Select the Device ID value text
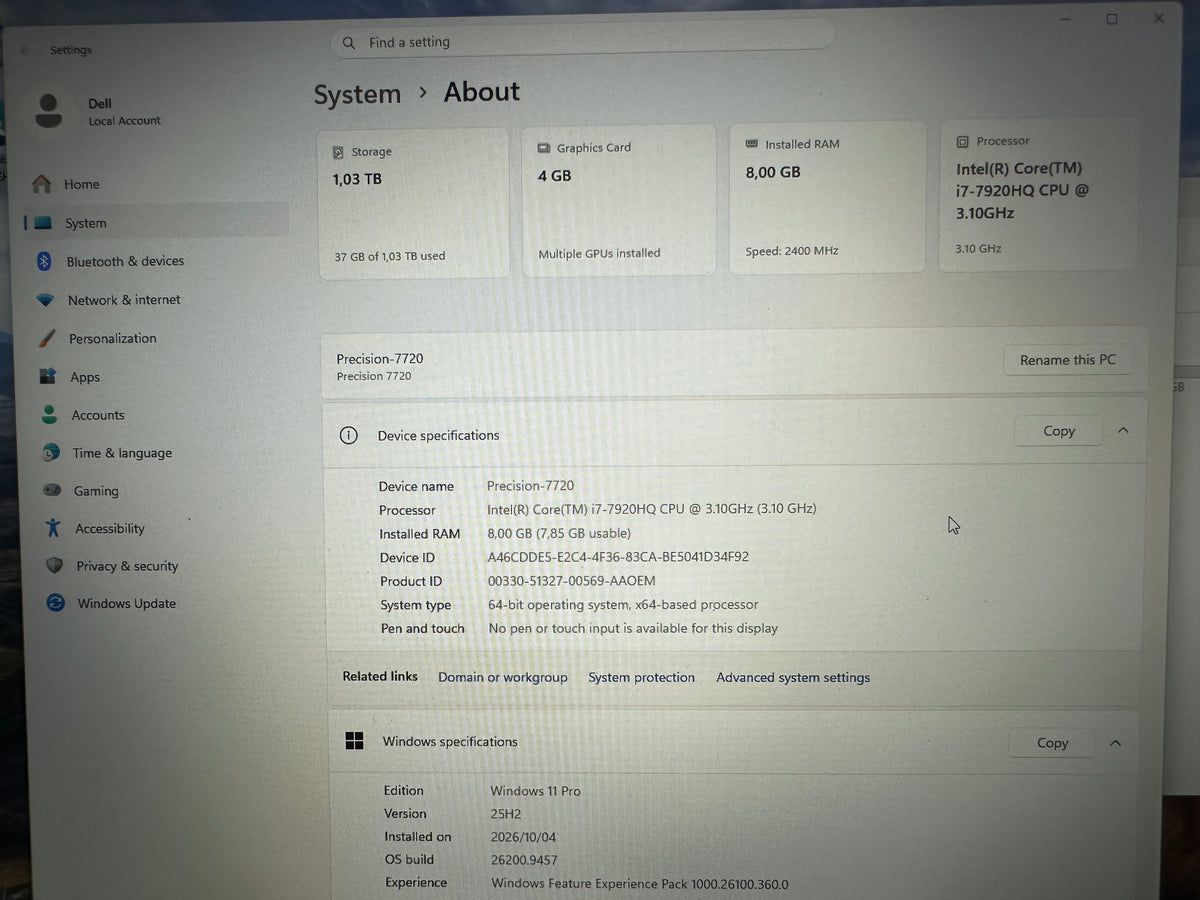This screenshot has height=900, width=1200. [x=618, y=557]
